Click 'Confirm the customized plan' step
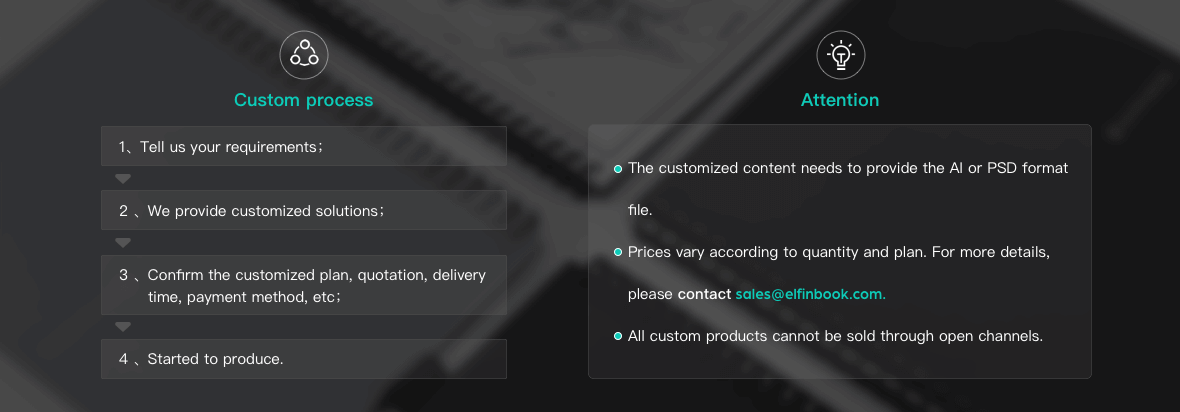 coord(303,285)
